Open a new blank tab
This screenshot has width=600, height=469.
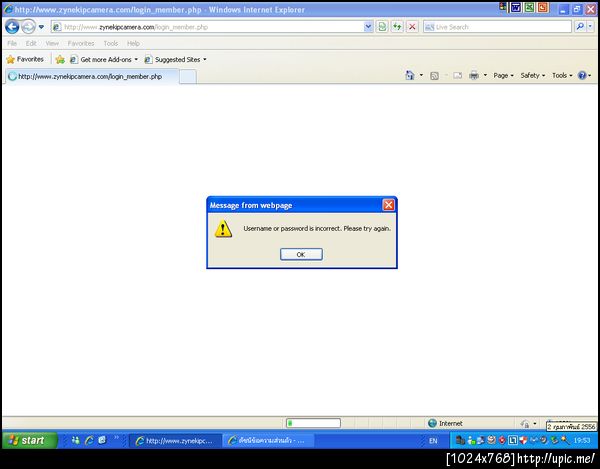188,77
